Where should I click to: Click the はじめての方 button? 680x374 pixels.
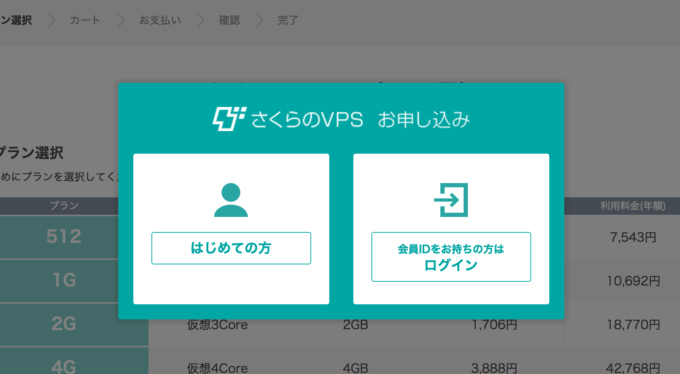(231, 248)
